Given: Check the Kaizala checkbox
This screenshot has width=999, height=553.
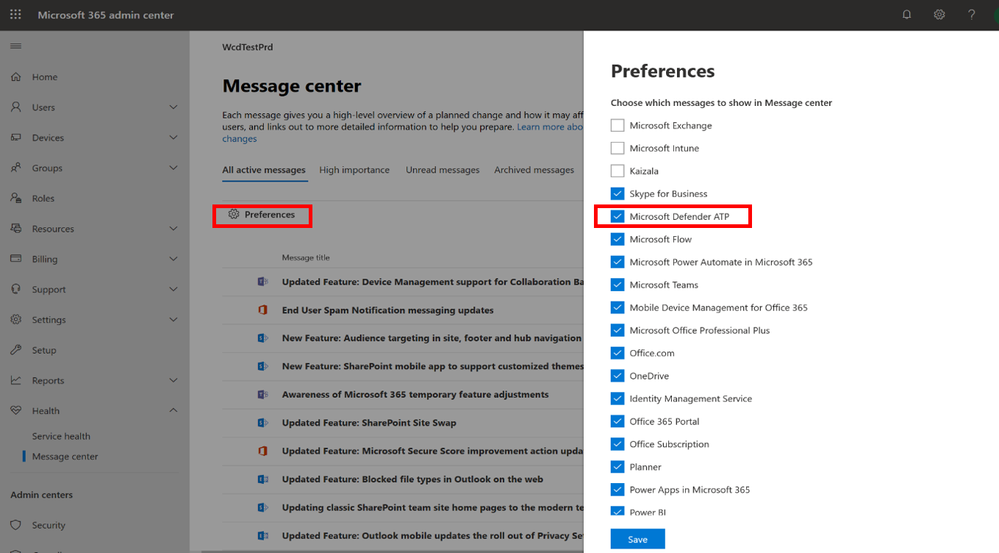Looking at the screenshot, I should [x=617, y=171].
